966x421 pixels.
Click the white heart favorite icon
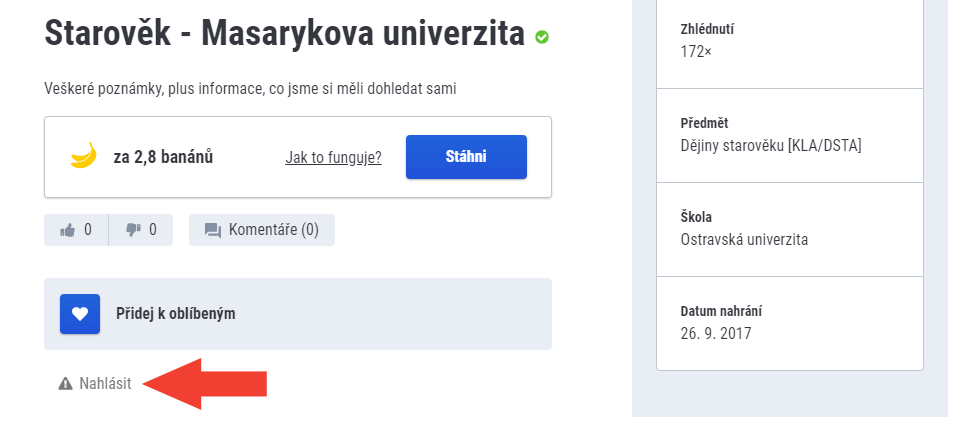coord(80,313)
